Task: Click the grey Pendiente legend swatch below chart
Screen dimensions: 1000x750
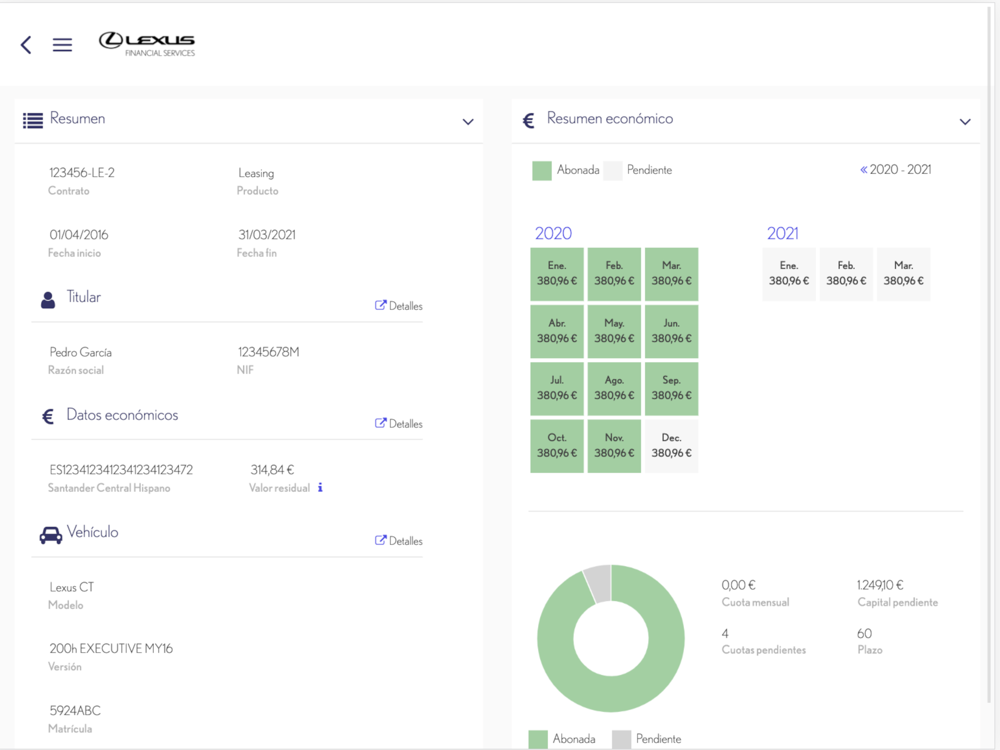Action: (x=622, y=739)
